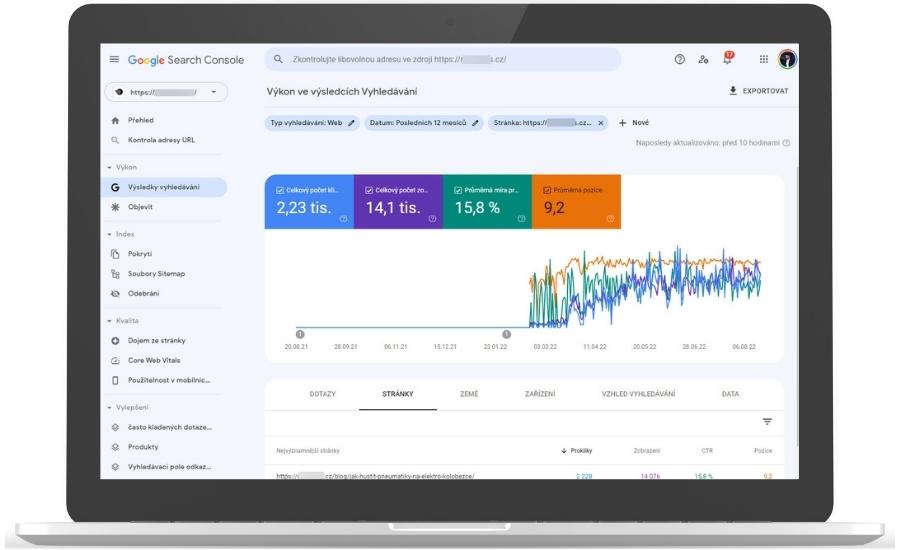The image size is (900, 550).
Task: Open the blog page URL row link
Action: coord(375,476)
